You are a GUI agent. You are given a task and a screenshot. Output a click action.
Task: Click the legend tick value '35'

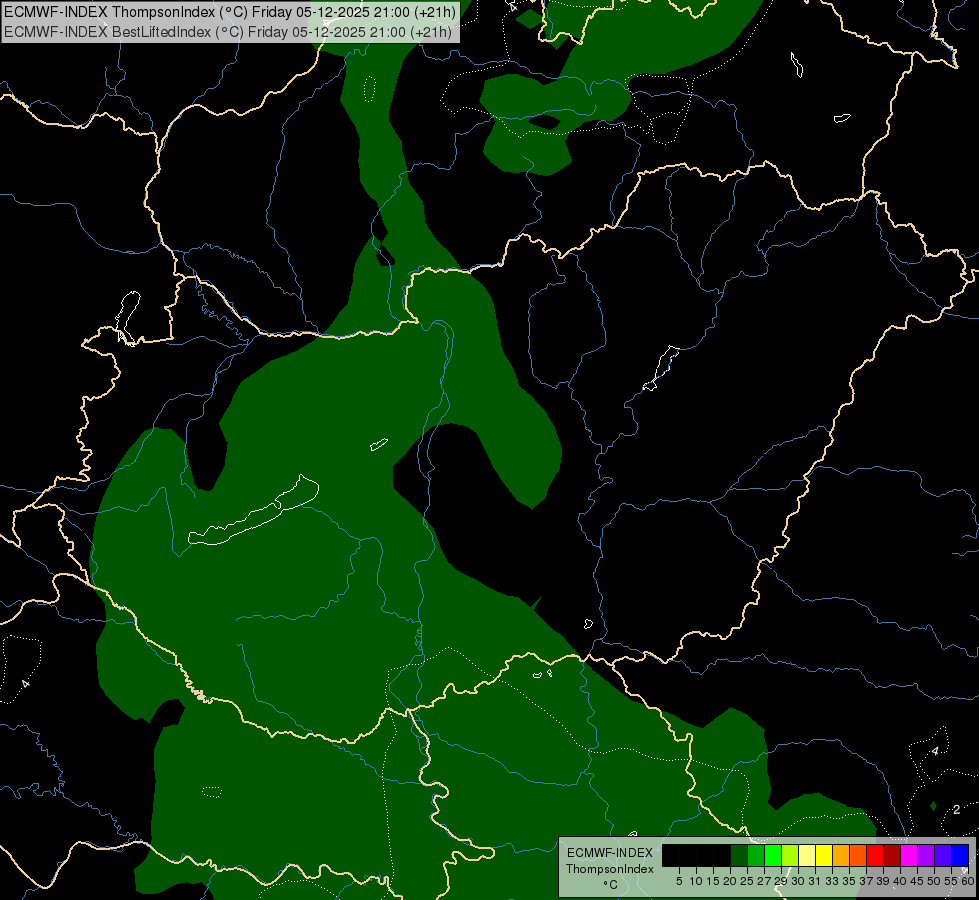click(x=849, y=881)
